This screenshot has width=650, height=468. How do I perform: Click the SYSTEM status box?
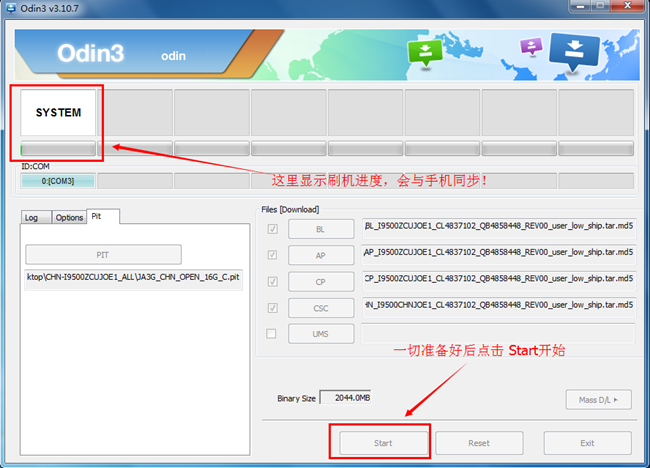pos(58,112)
